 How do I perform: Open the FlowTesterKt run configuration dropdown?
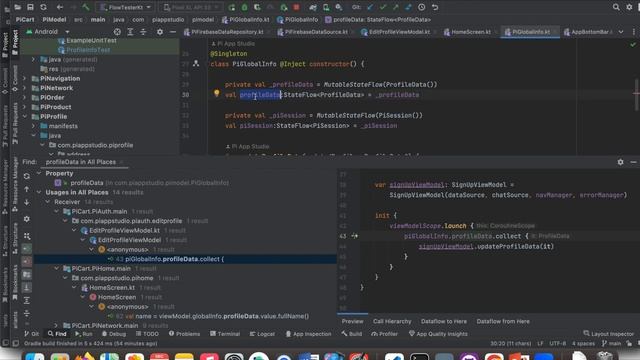pos(126,7)
